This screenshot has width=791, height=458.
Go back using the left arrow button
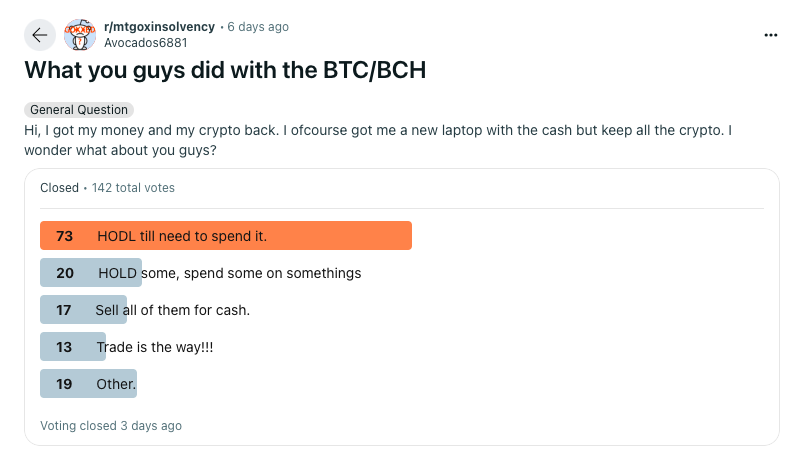coord(40,35)
